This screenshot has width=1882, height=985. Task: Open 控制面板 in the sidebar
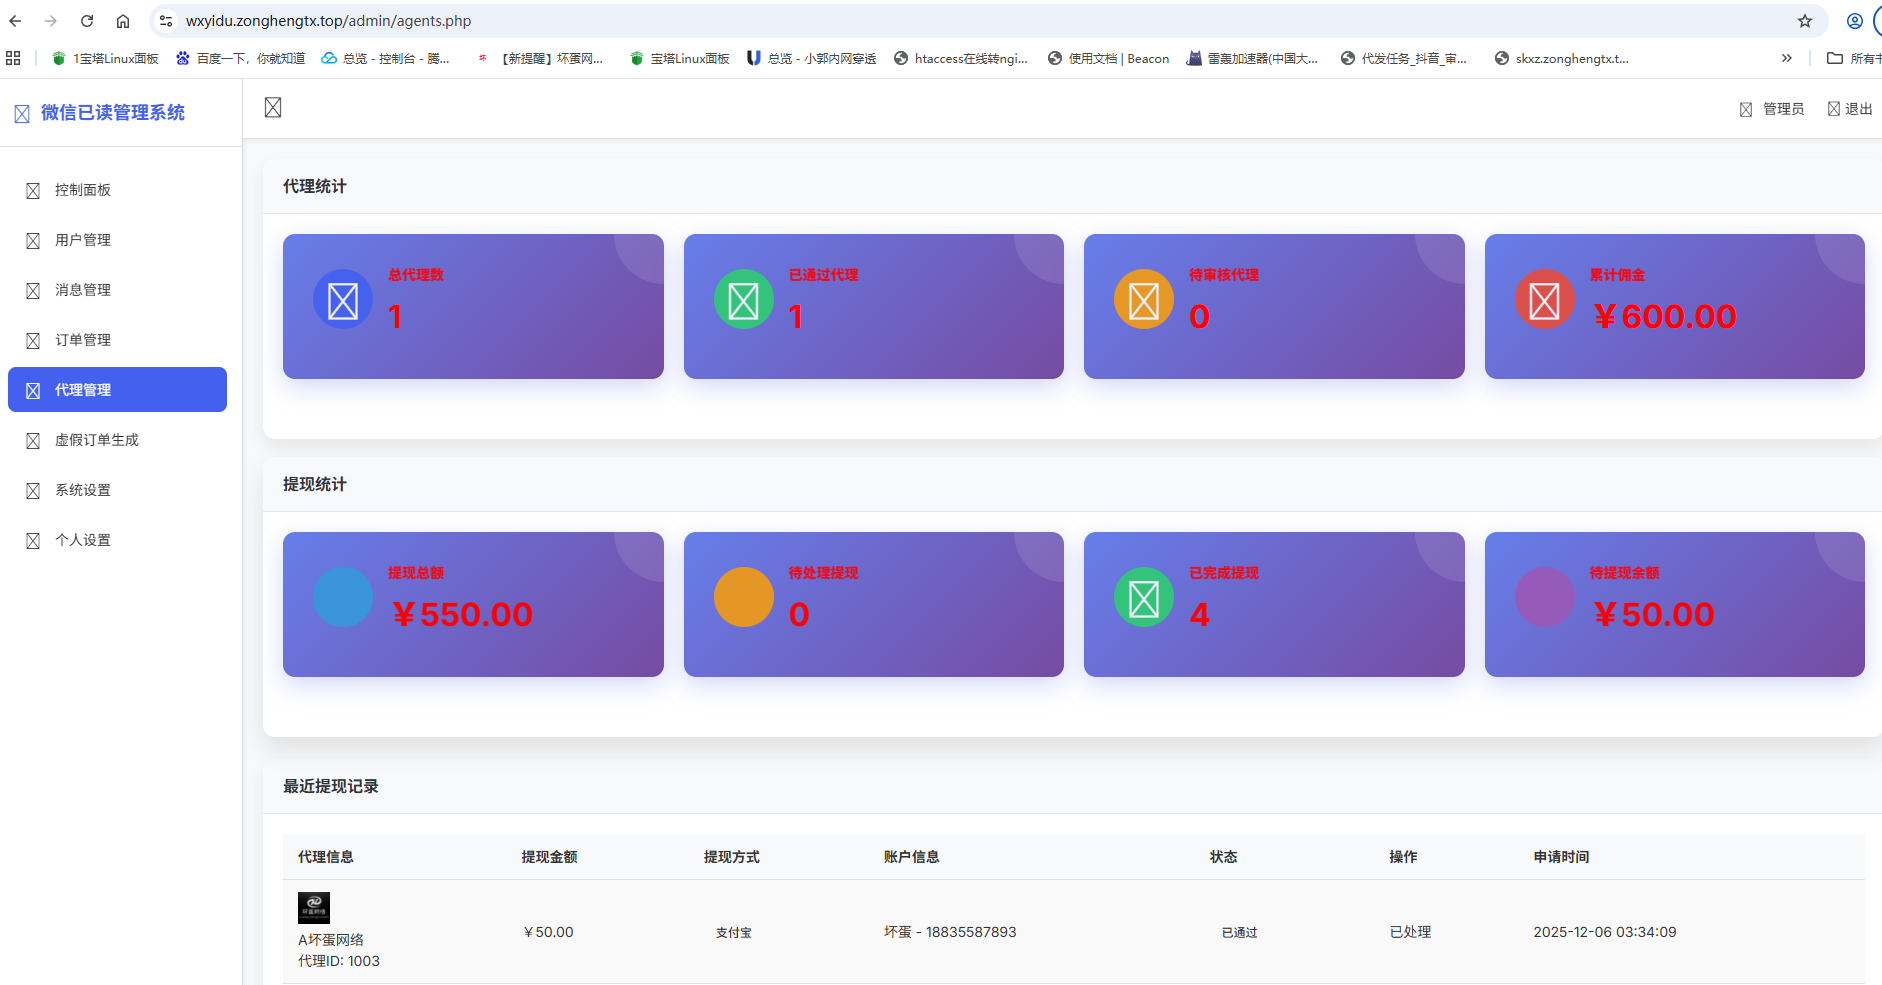[x=83, y=190]
